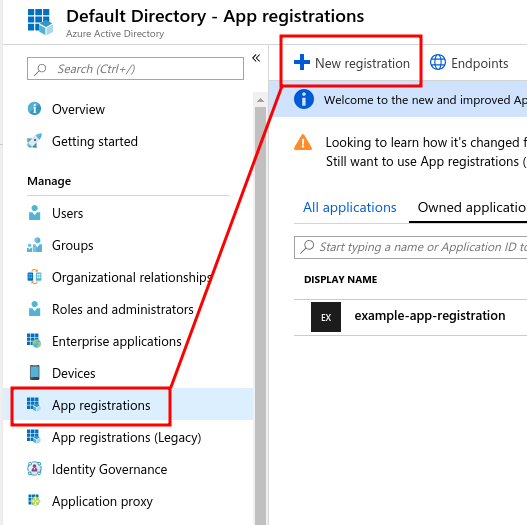Click the blue plus icon for new registration
Image resolution: width=527 pixels, height=525 pixels.
click(x=302, y=62)
